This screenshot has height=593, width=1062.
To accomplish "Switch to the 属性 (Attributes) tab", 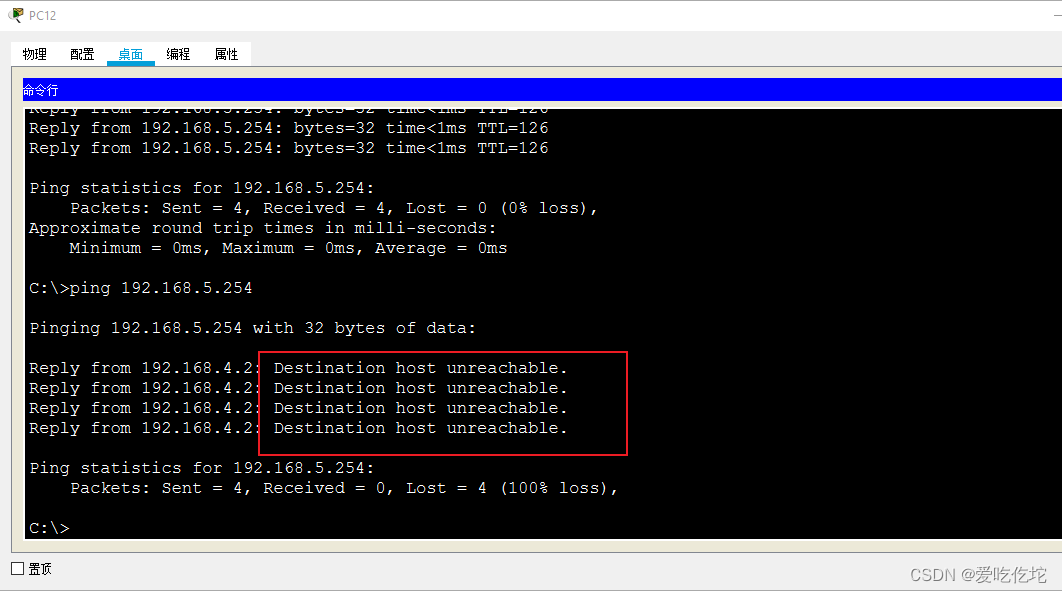I will 226,54.
